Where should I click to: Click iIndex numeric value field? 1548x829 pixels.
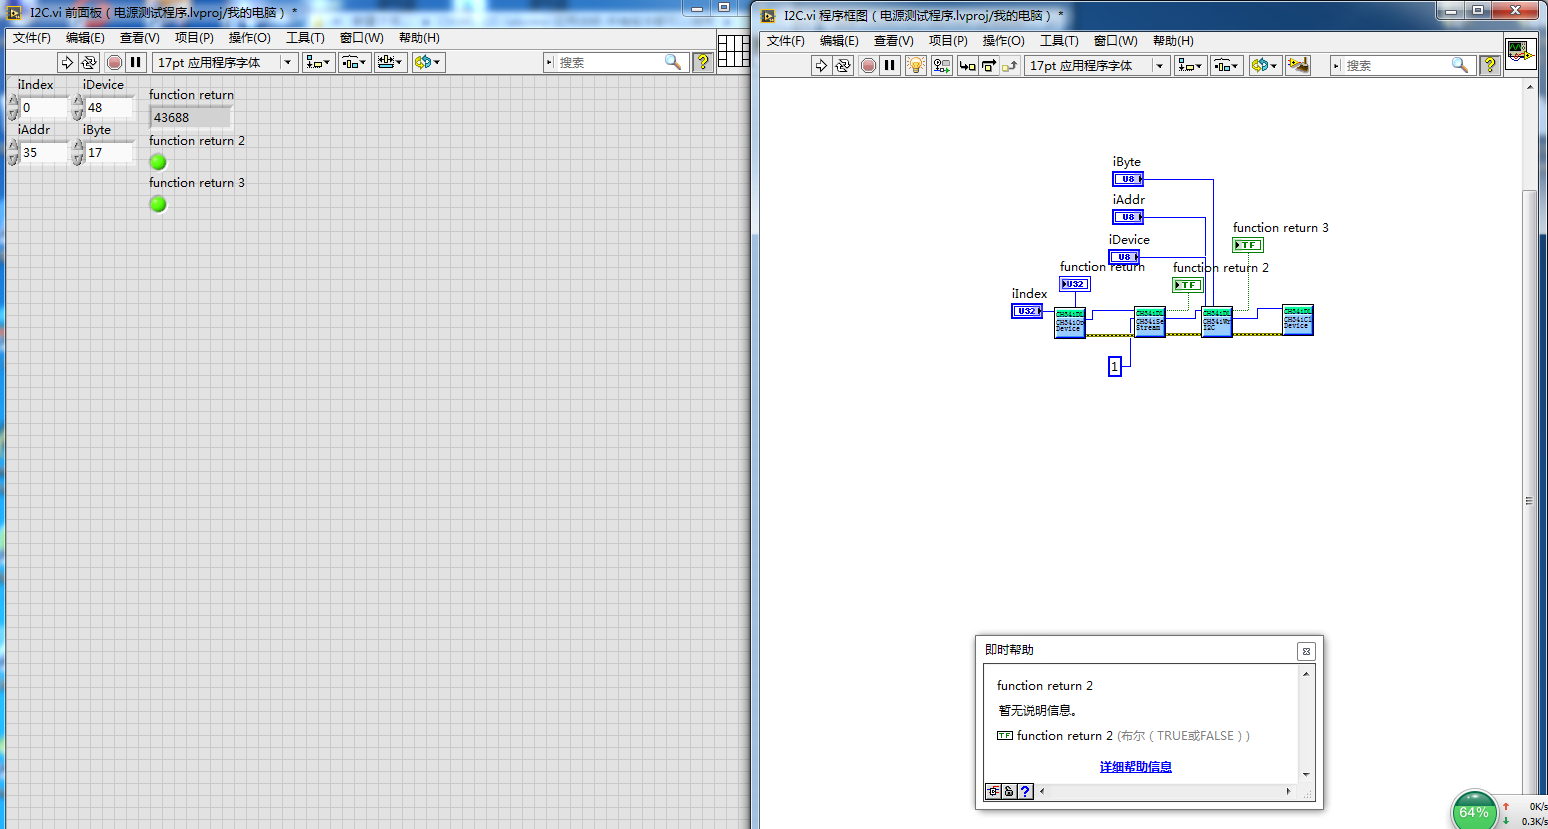[x=44, y=108]
